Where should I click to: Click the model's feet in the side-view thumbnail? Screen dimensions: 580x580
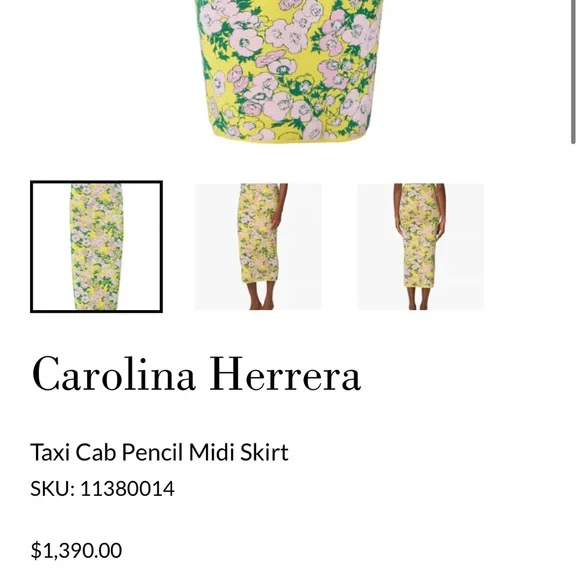pos(261,304)
